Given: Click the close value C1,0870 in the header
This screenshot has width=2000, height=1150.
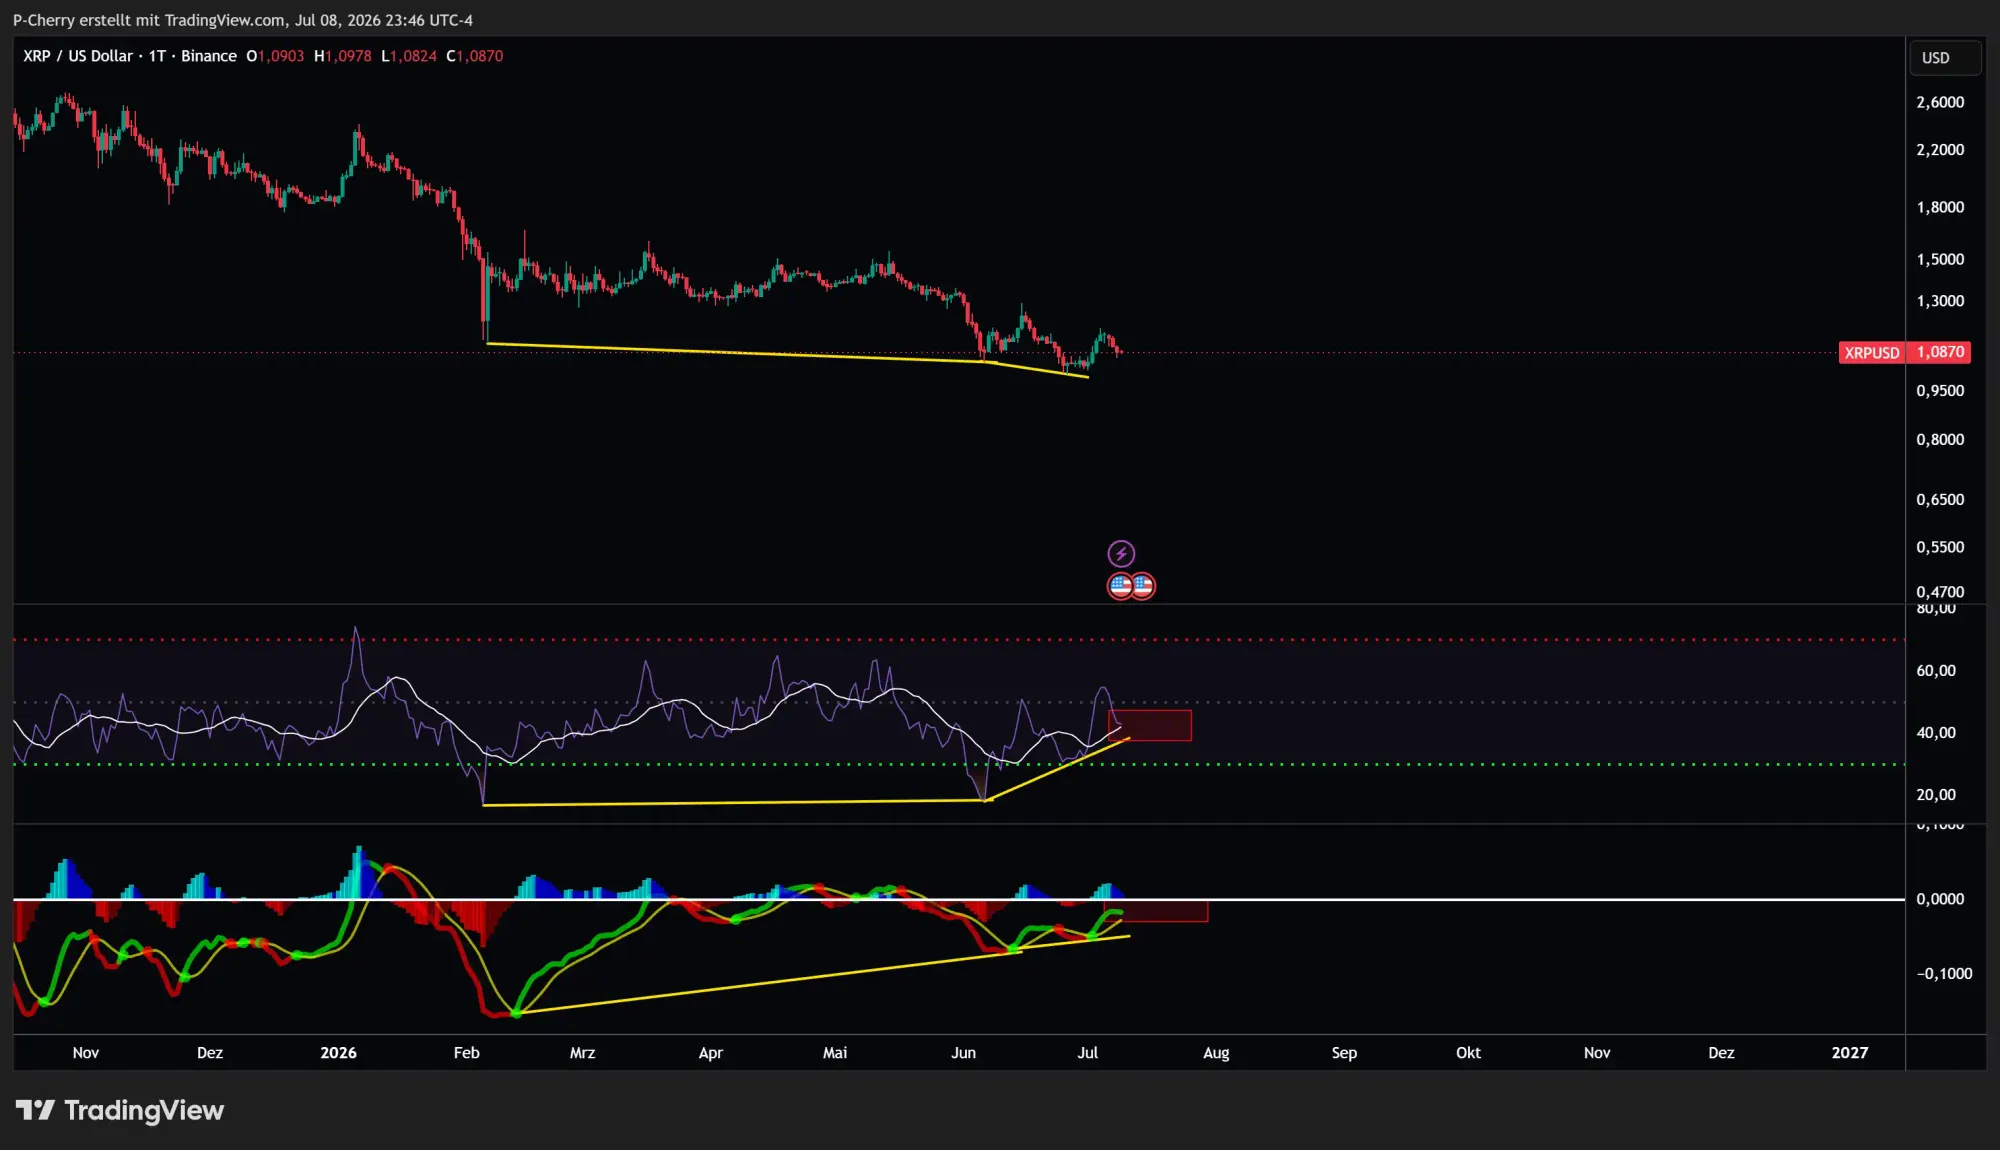Looking at the screenshot, I should tap(475, 56).
